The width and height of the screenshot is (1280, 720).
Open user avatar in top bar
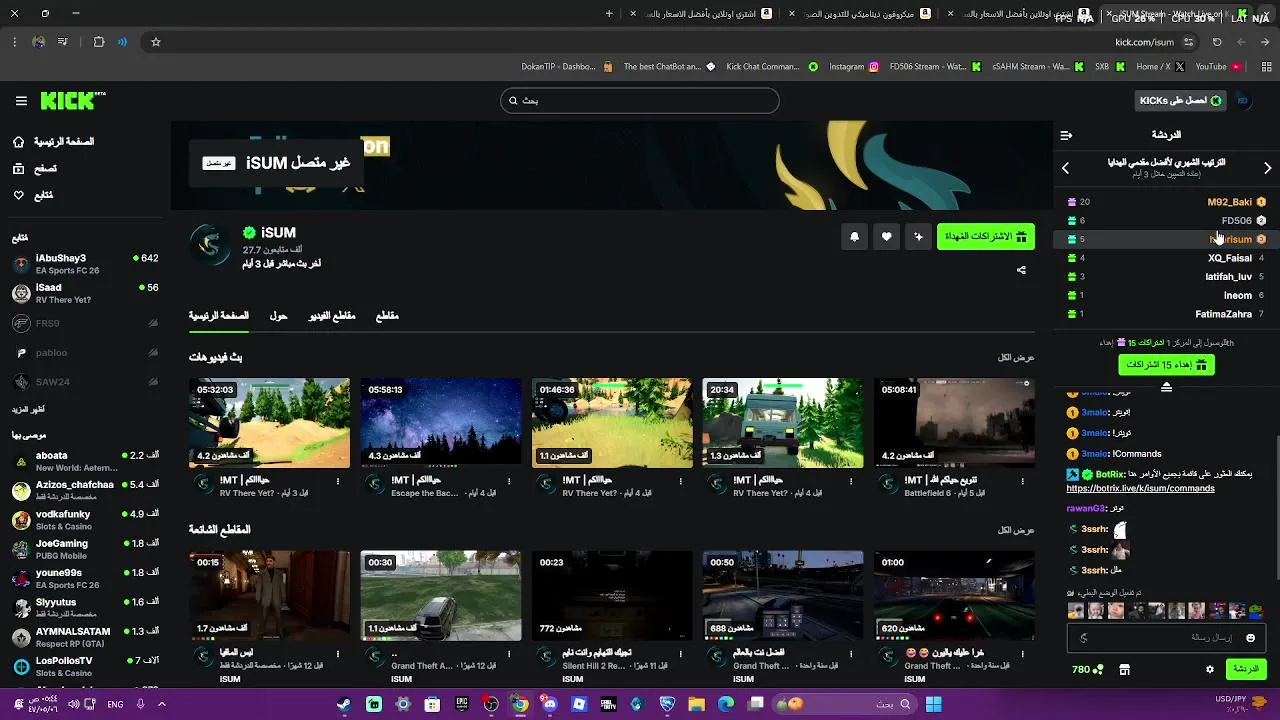1243,100
